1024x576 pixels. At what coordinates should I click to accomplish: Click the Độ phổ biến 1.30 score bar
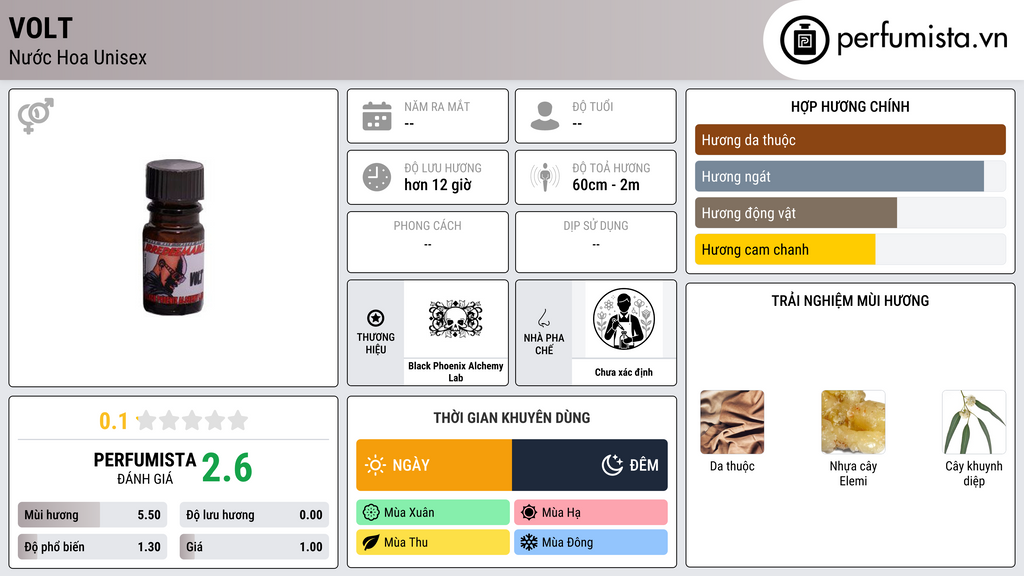click(x=93, y=547)
